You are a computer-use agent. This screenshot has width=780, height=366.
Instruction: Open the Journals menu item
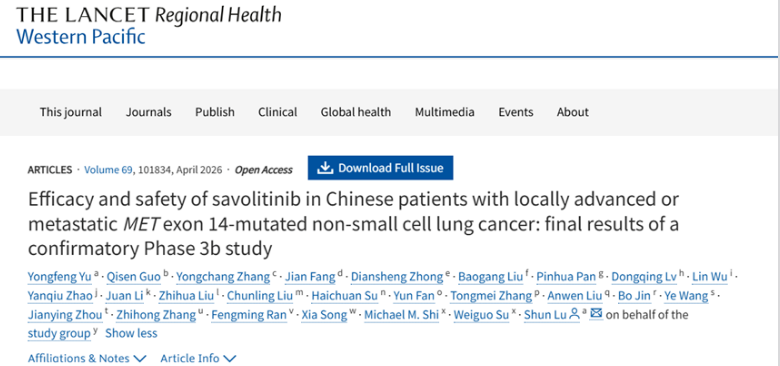148,112
